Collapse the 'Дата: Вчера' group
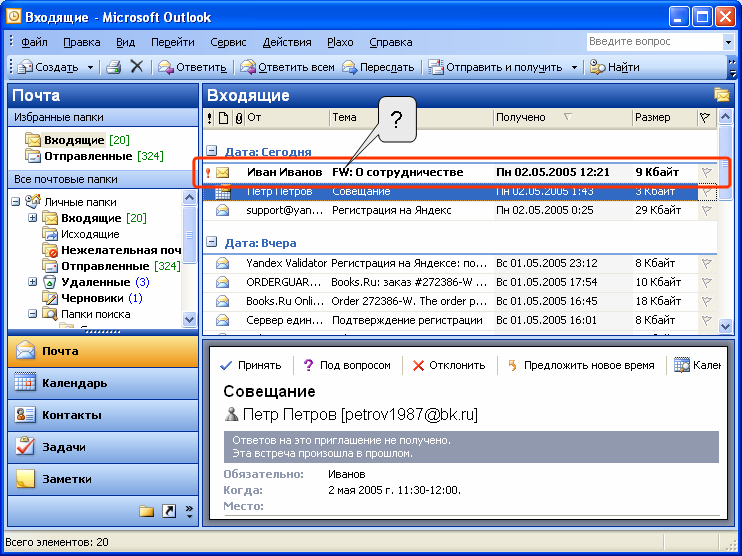The width and height of the screenshot is (742, 556). [212, 242]
